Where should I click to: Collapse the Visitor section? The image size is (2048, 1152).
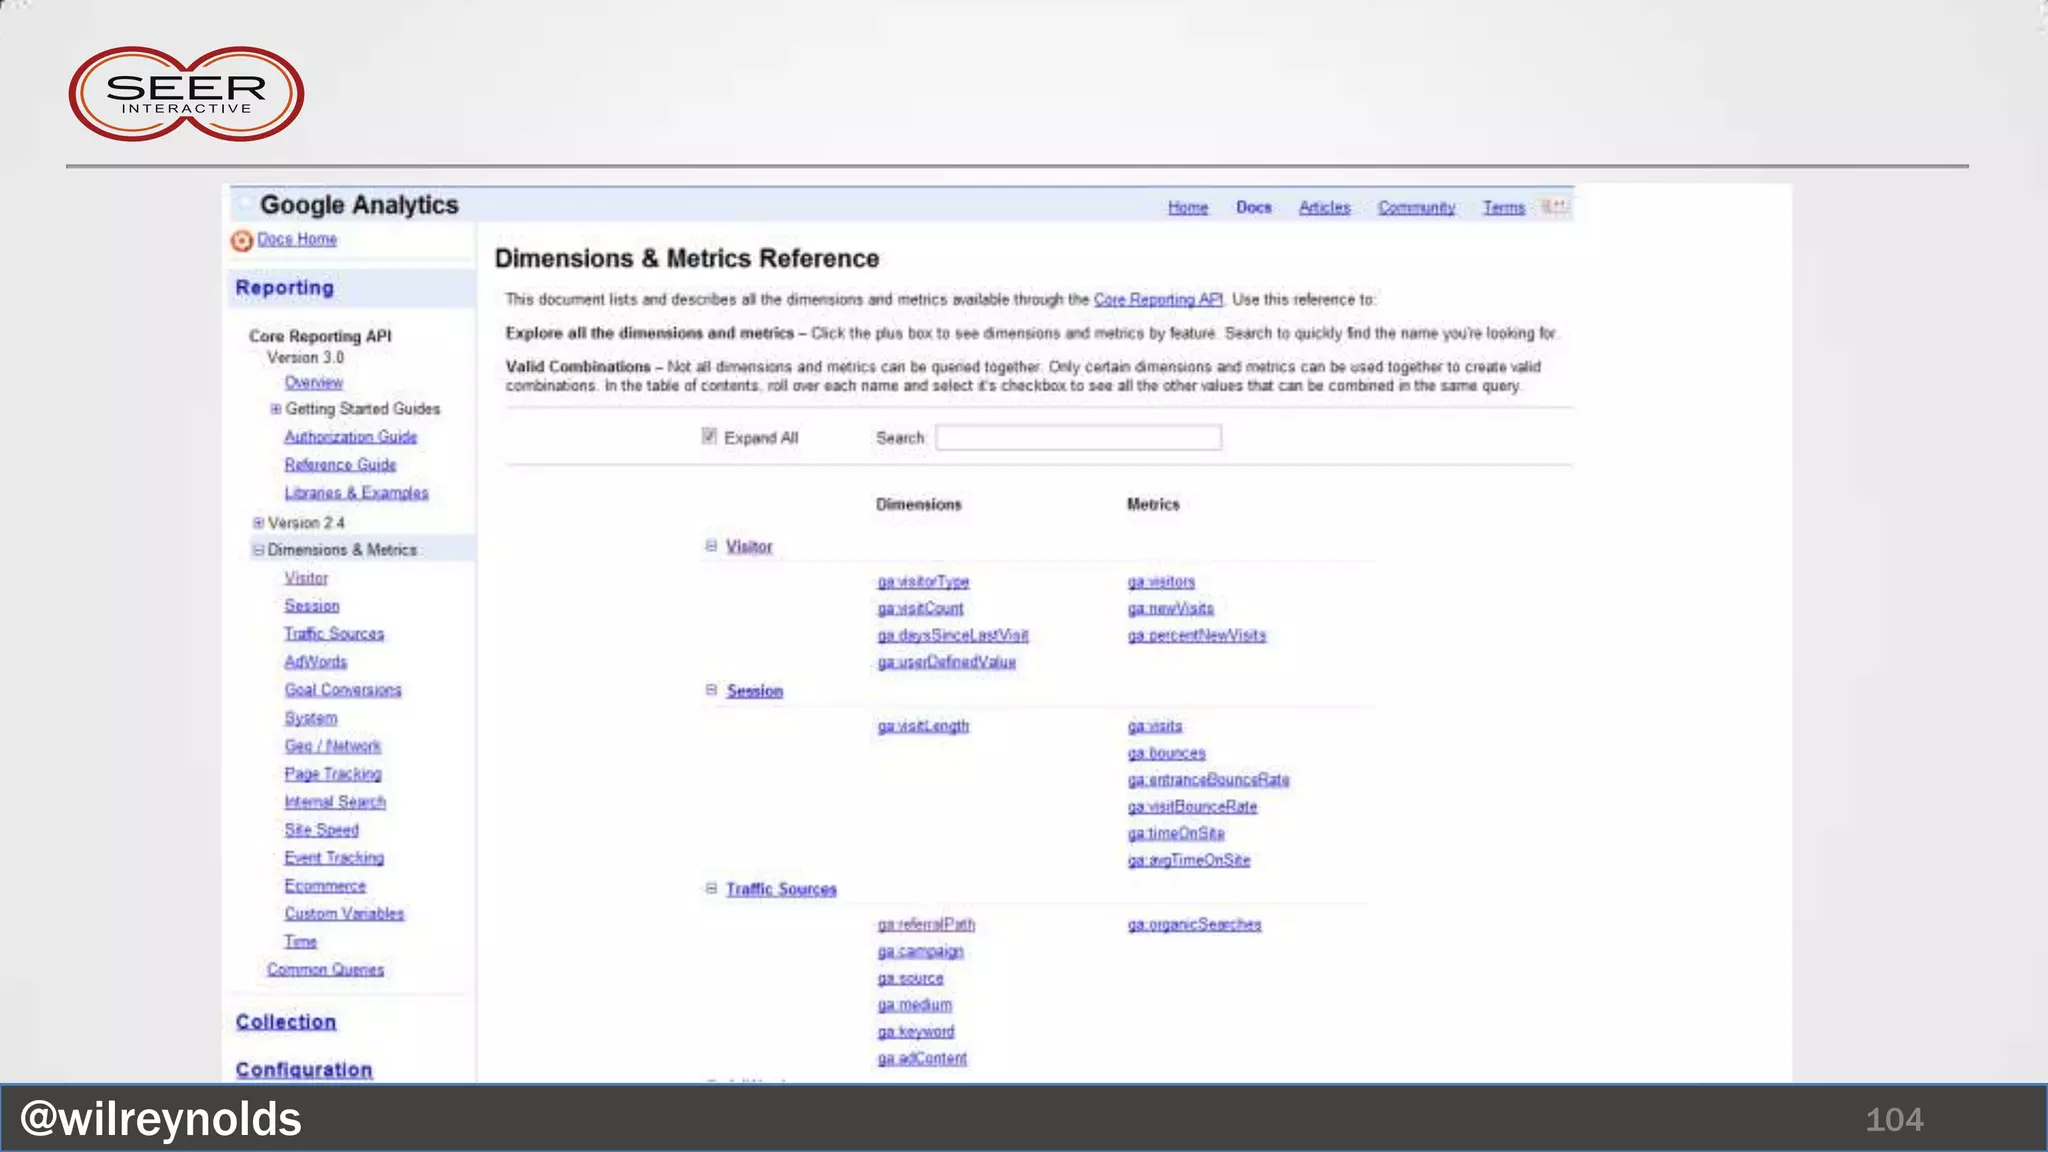[711, 546]
